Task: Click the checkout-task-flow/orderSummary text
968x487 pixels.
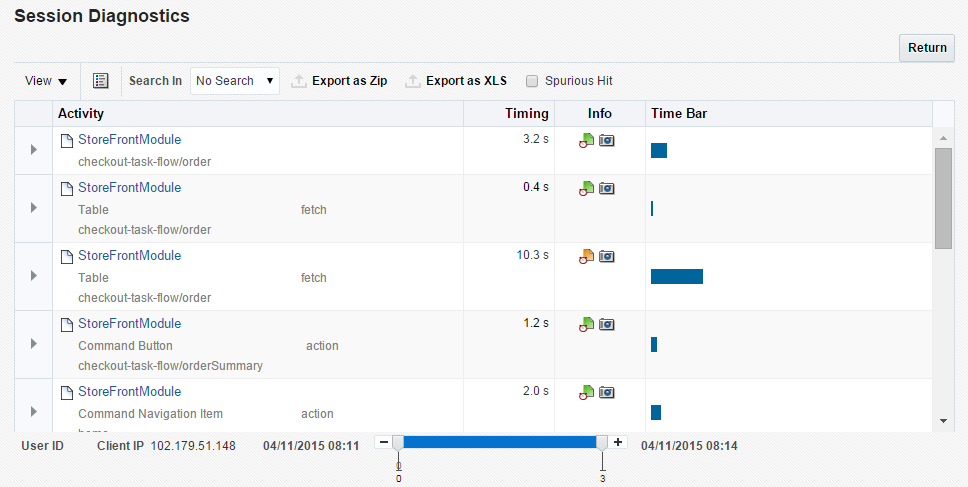Action: pyautogui.click(x=170, y=366)
